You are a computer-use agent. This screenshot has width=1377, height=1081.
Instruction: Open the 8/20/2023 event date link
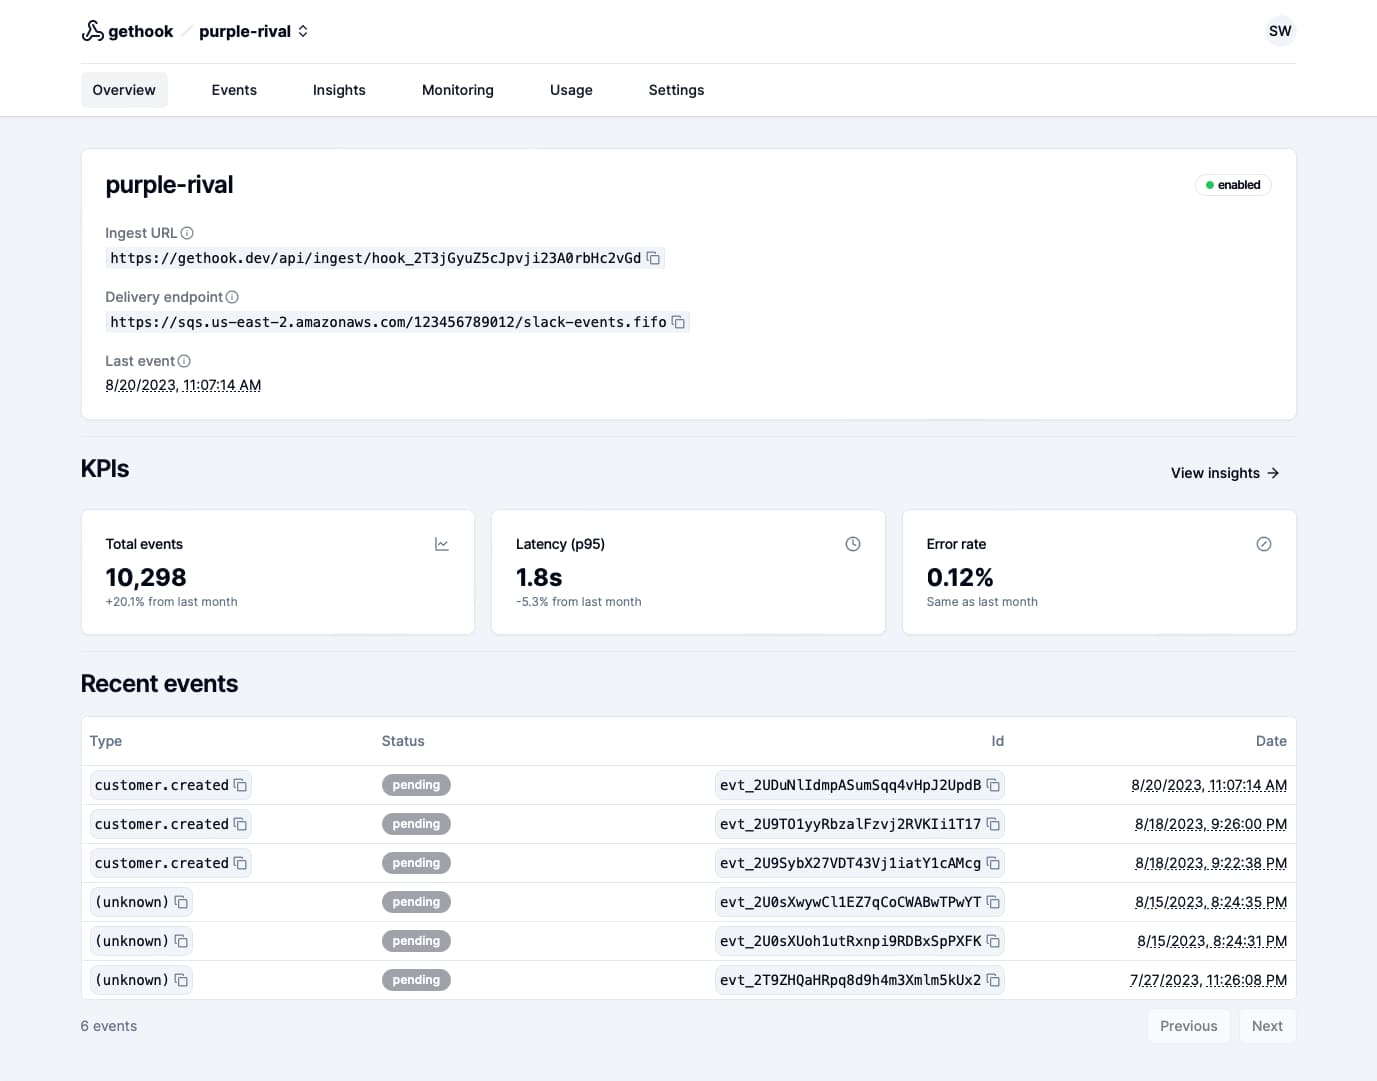click(x=1208, y=785)
